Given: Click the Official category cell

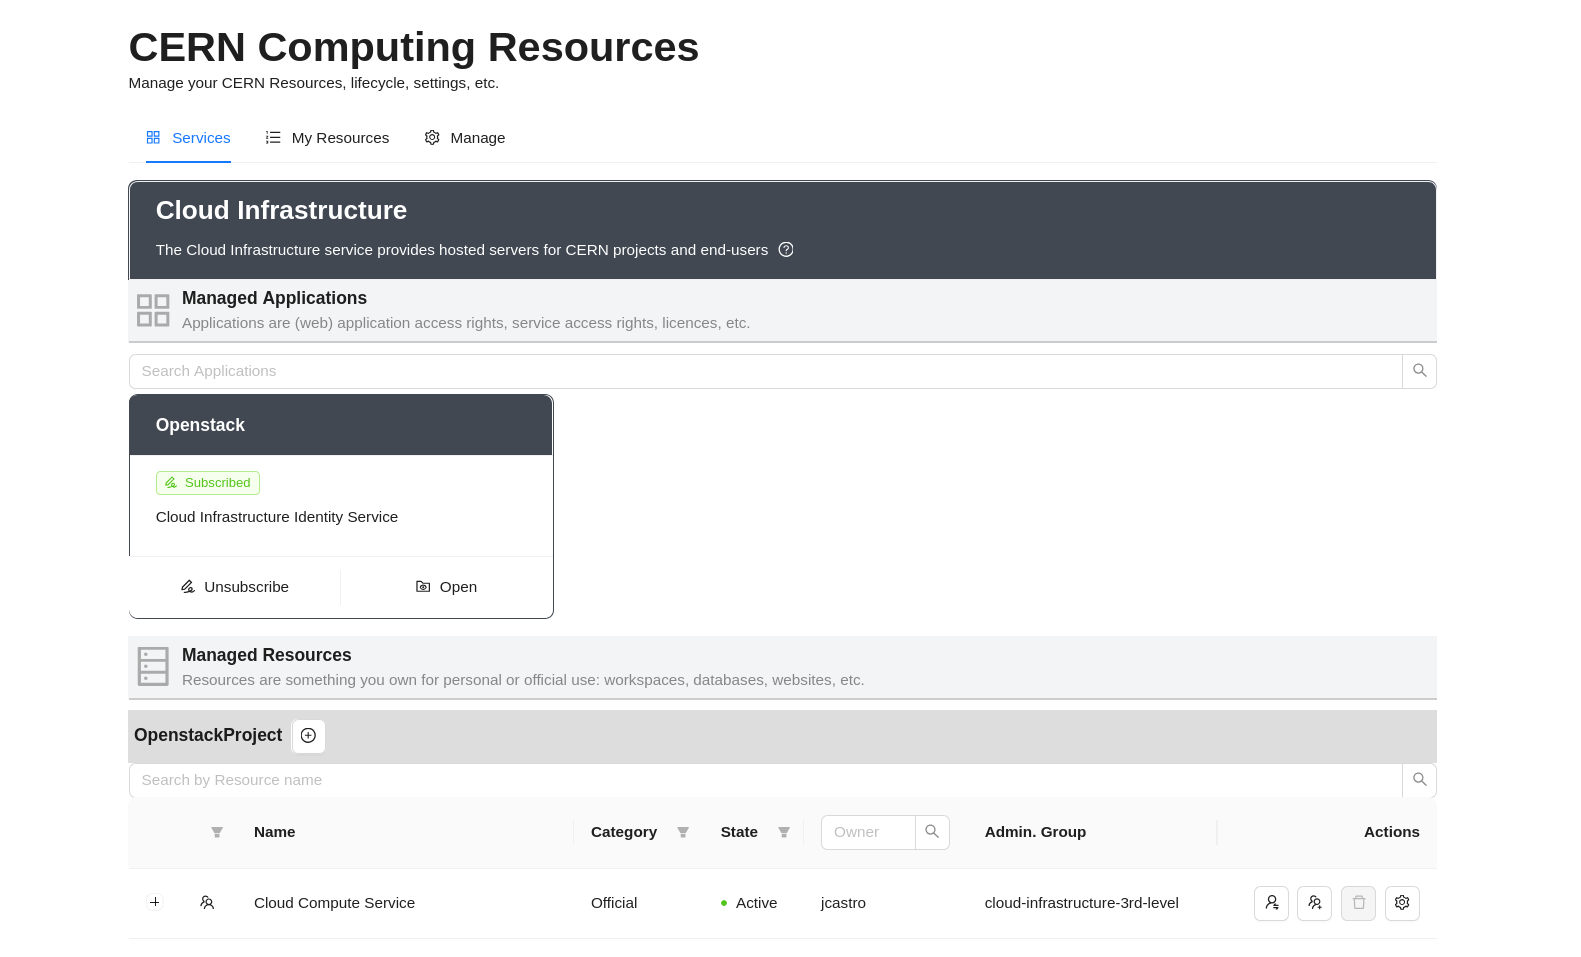Looking at the screenshot, I should (614, 903).
